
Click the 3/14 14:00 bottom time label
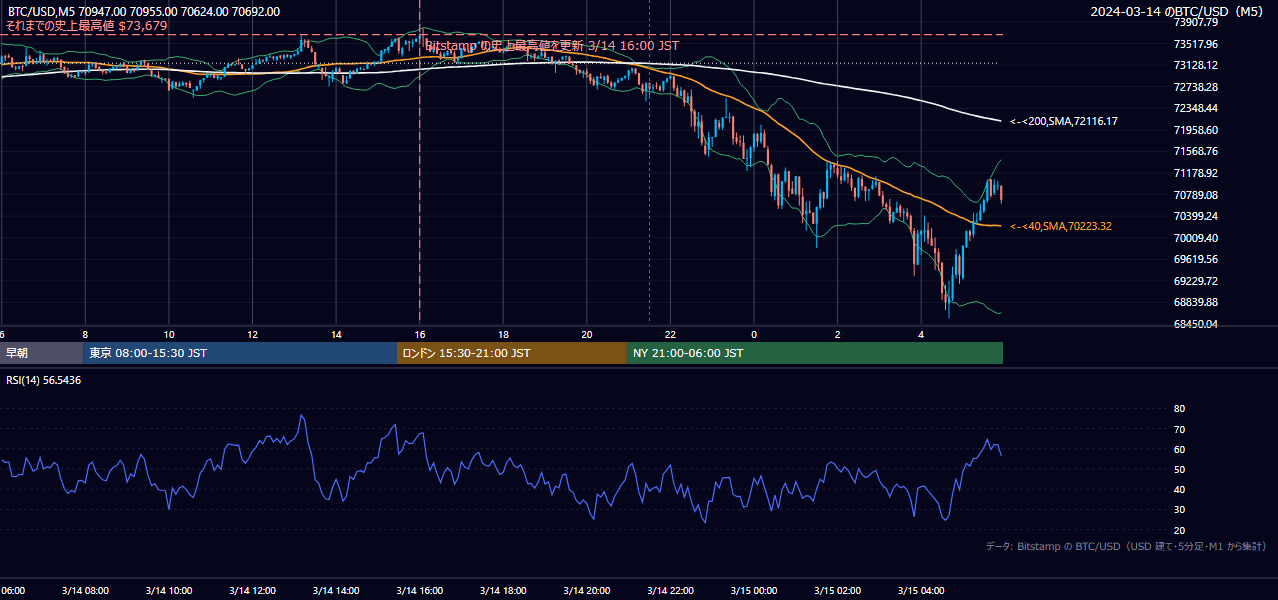click(x=336, y=591)
